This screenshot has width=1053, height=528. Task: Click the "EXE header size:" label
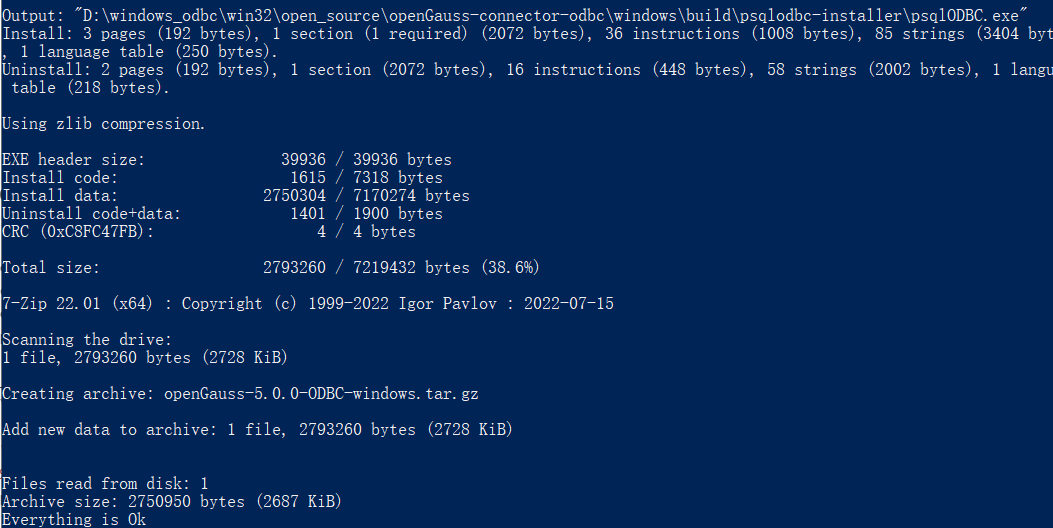coord(73,160)
